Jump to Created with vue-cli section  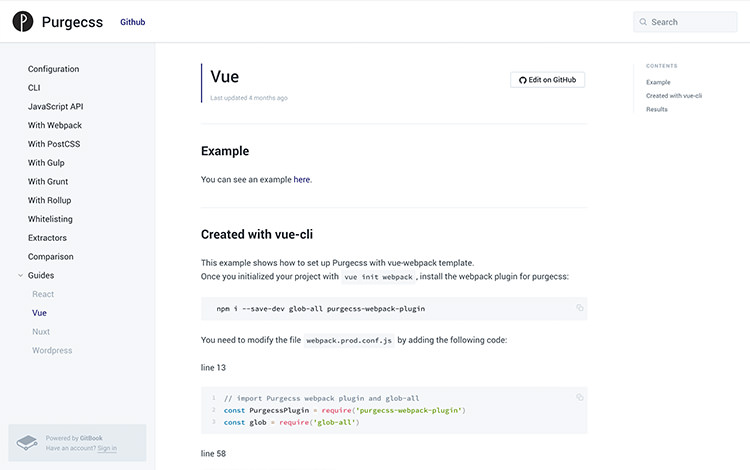674,96
